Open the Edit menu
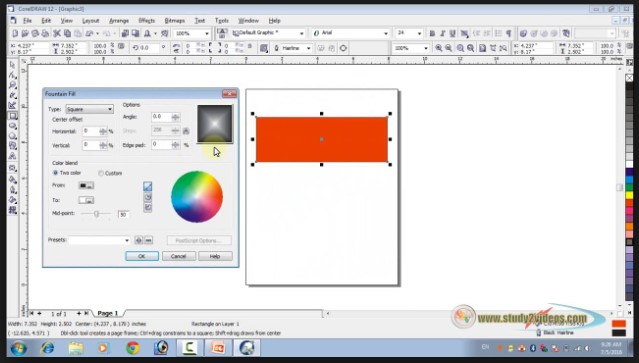 [x=46, y=20]
